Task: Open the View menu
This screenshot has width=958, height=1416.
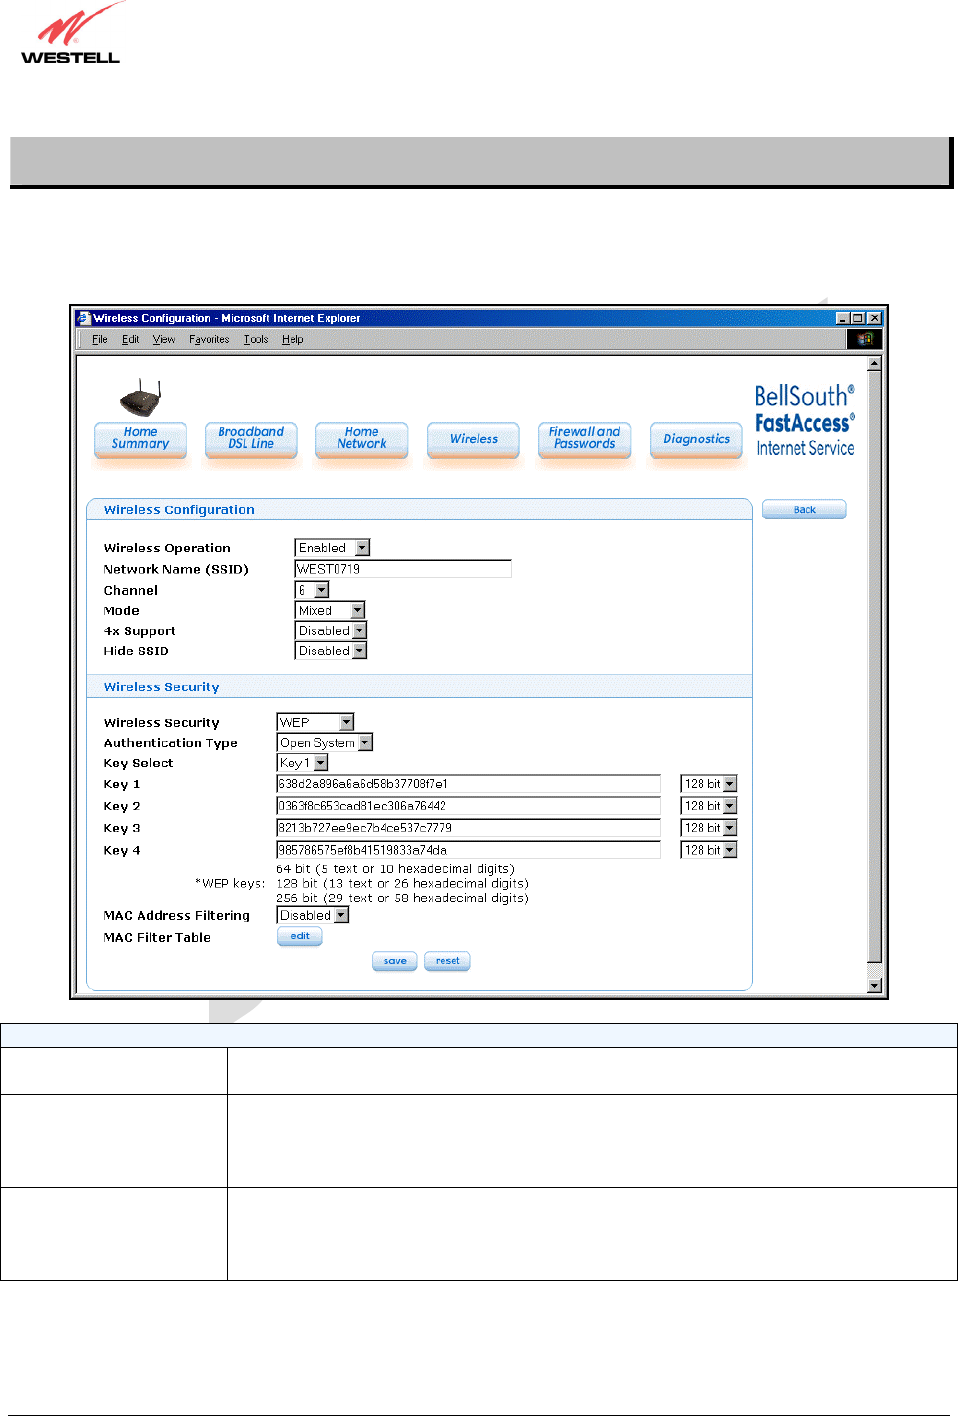Action: point(164,340)
